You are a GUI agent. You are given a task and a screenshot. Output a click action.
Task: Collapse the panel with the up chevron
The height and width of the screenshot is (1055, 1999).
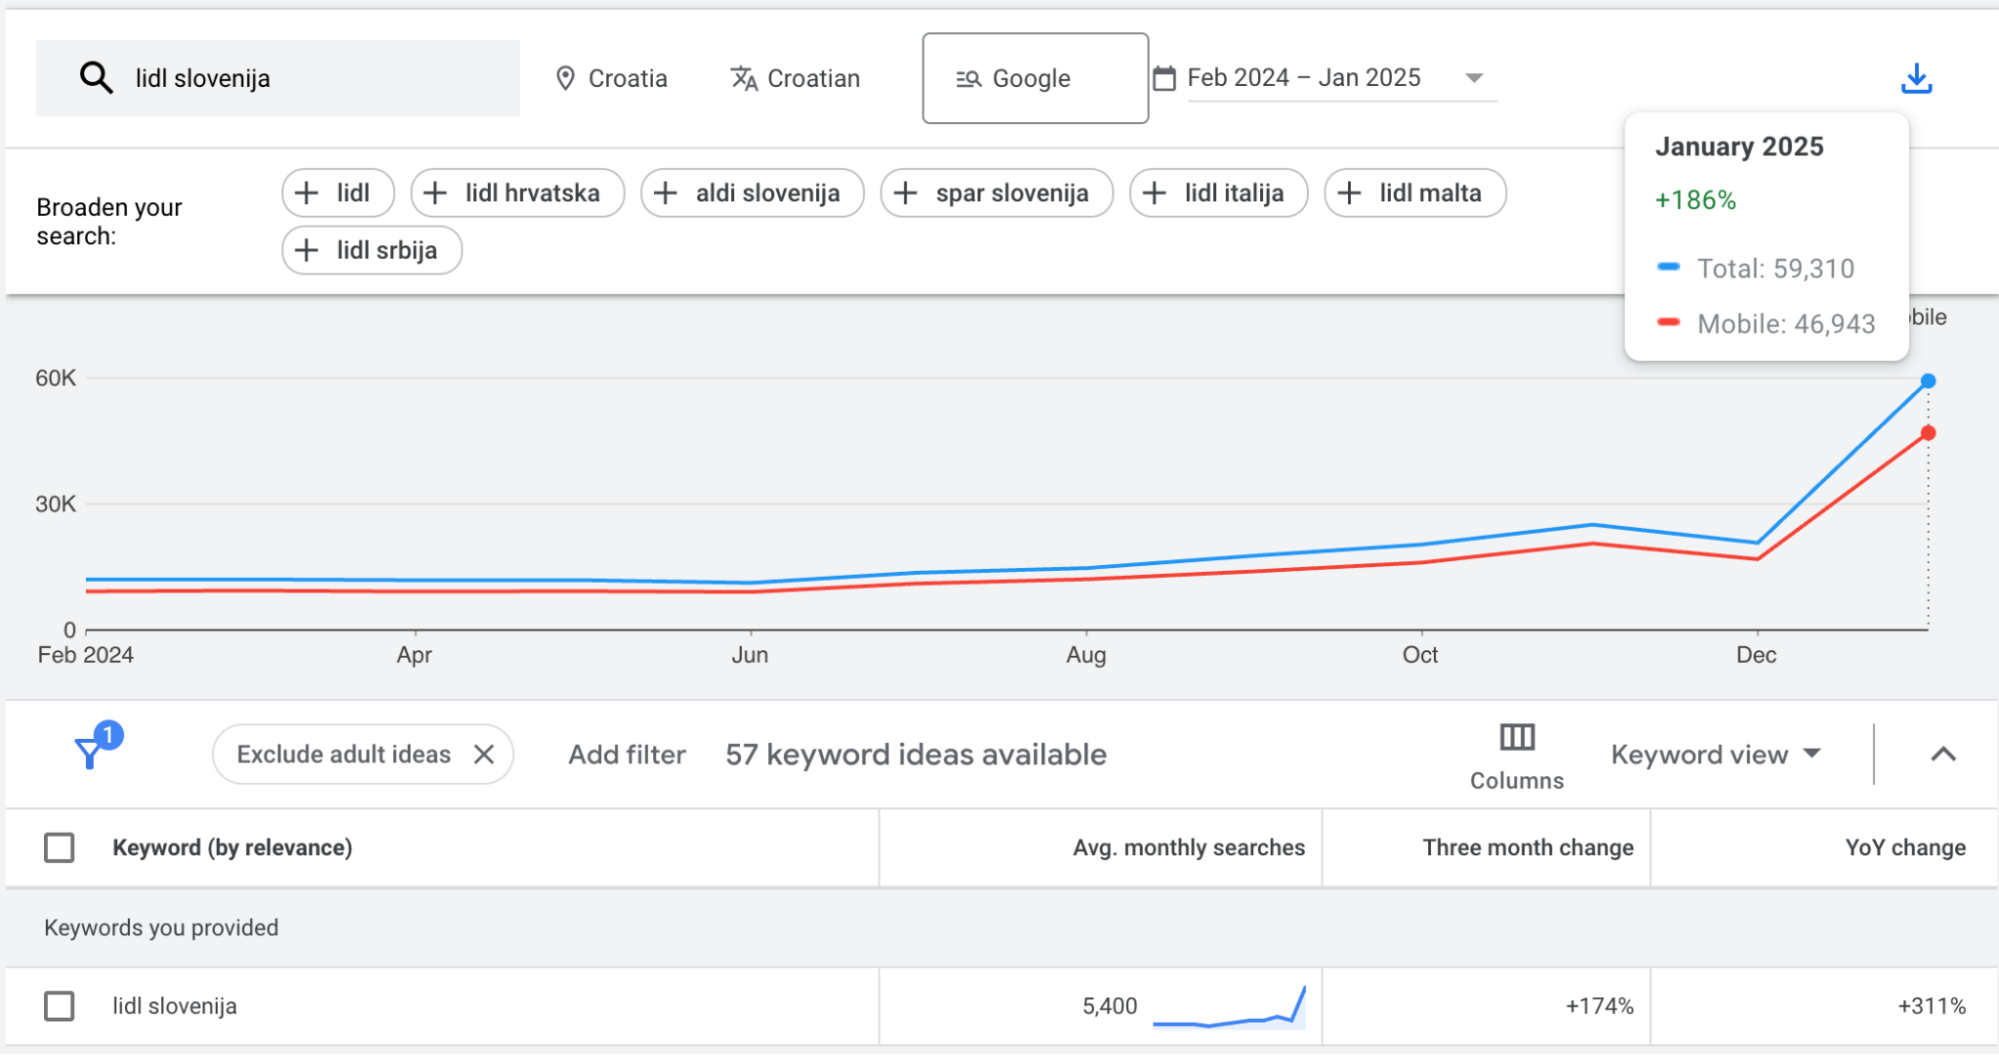coord(1942,754)
